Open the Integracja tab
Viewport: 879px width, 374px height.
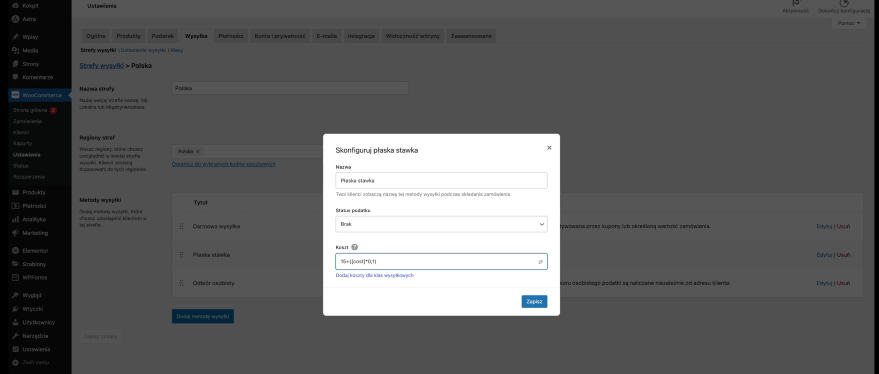pyautogui.click(x=361, y=36)
